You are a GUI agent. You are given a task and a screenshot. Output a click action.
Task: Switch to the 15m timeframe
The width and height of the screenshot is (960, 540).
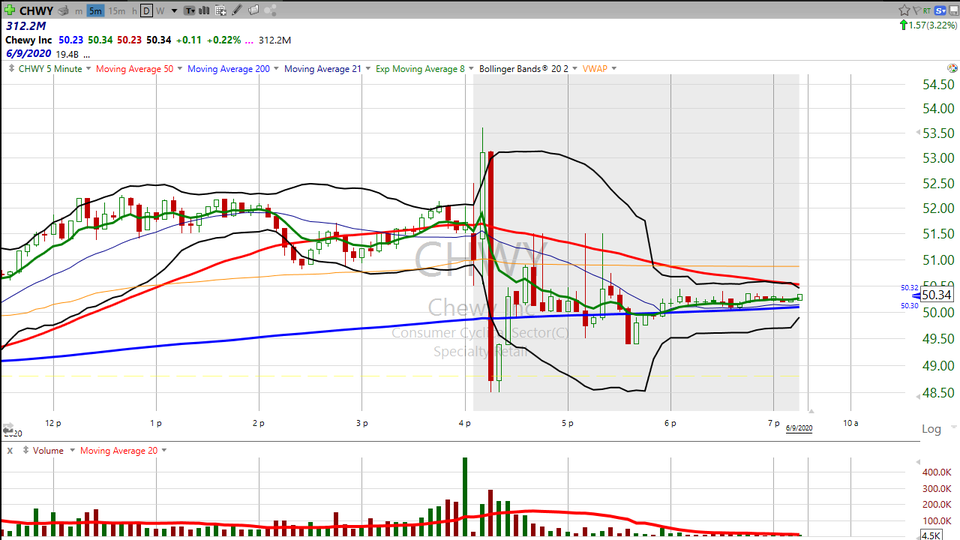[x=117, y=11]
